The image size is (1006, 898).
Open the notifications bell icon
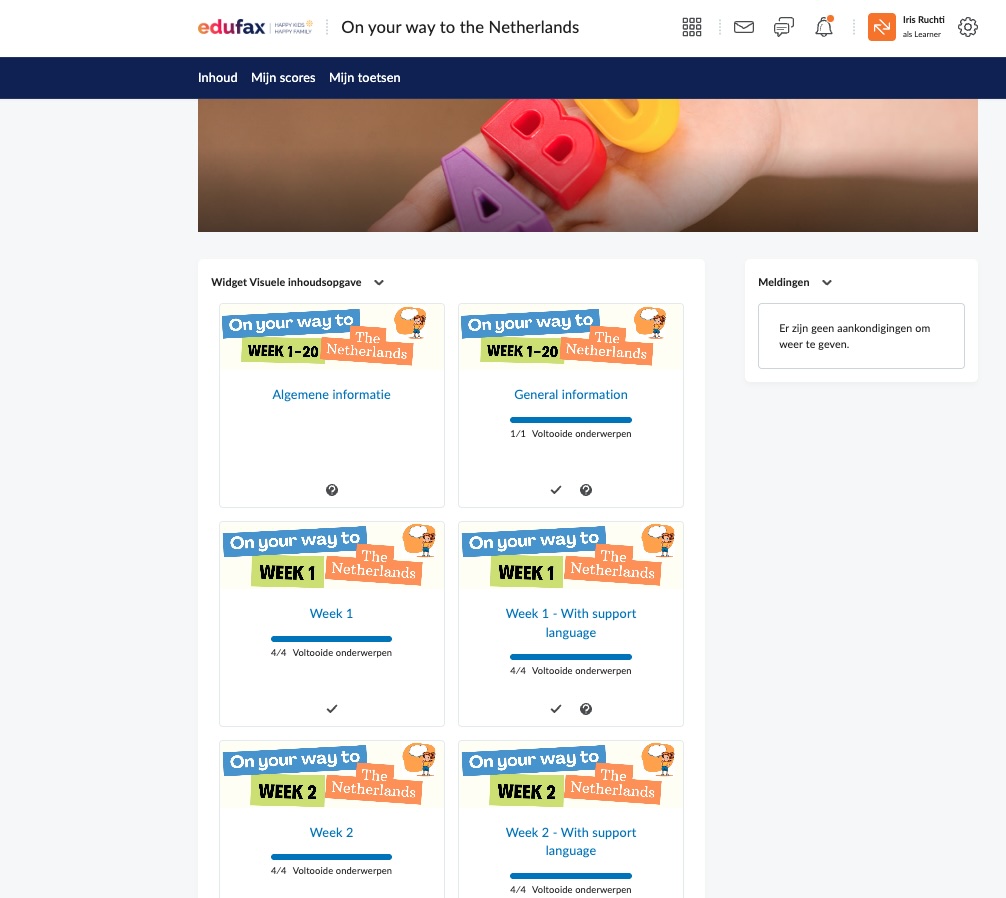click(824, 27)
